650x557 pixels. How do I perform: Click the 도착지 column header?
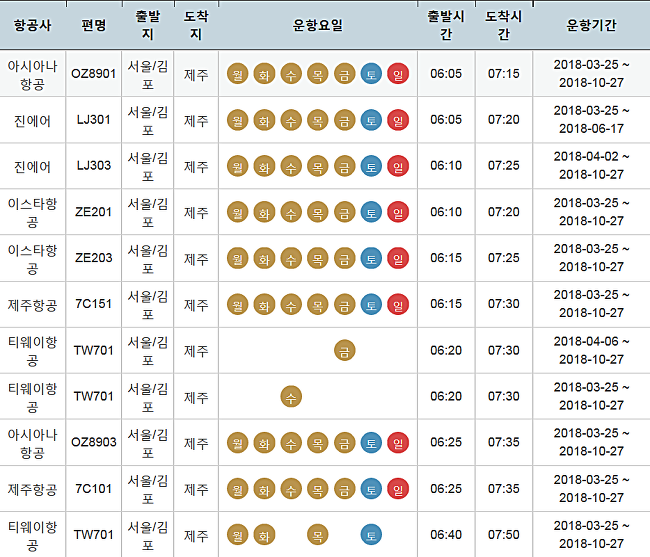[196, 25]
